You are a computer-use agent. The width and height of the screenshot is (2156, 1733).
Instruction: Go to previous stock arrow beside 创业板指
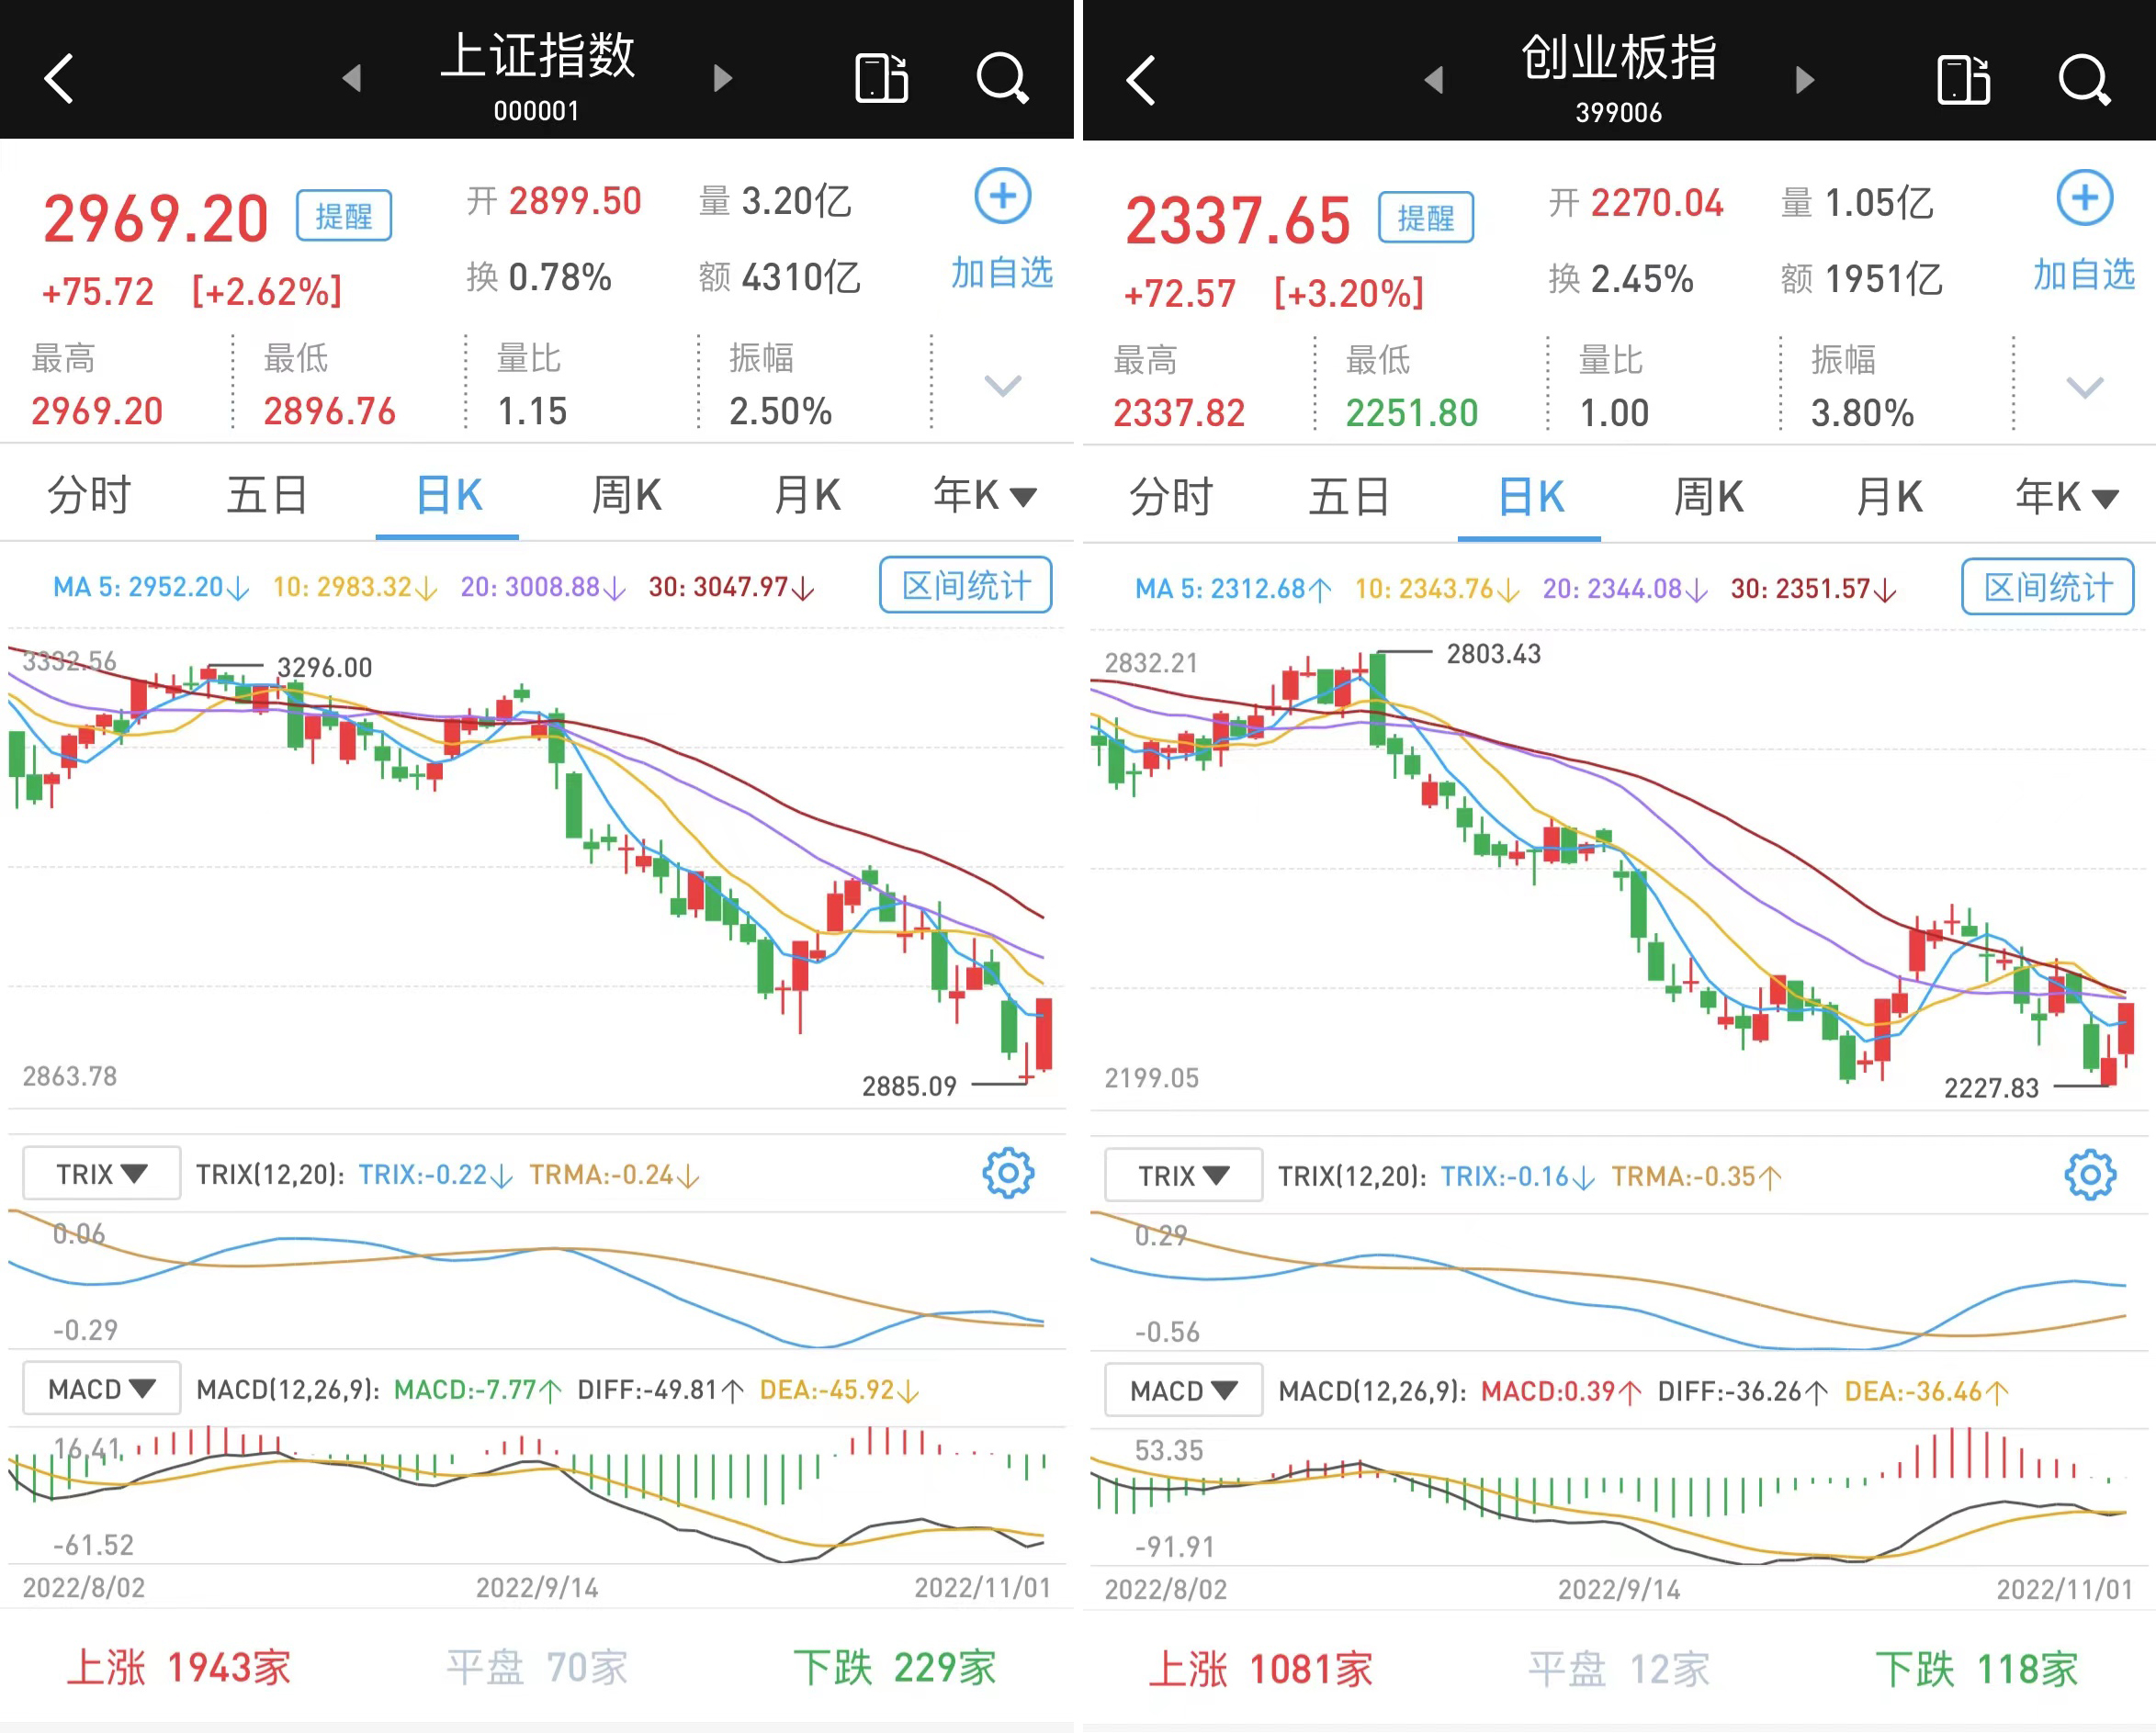click(1434, 80)
